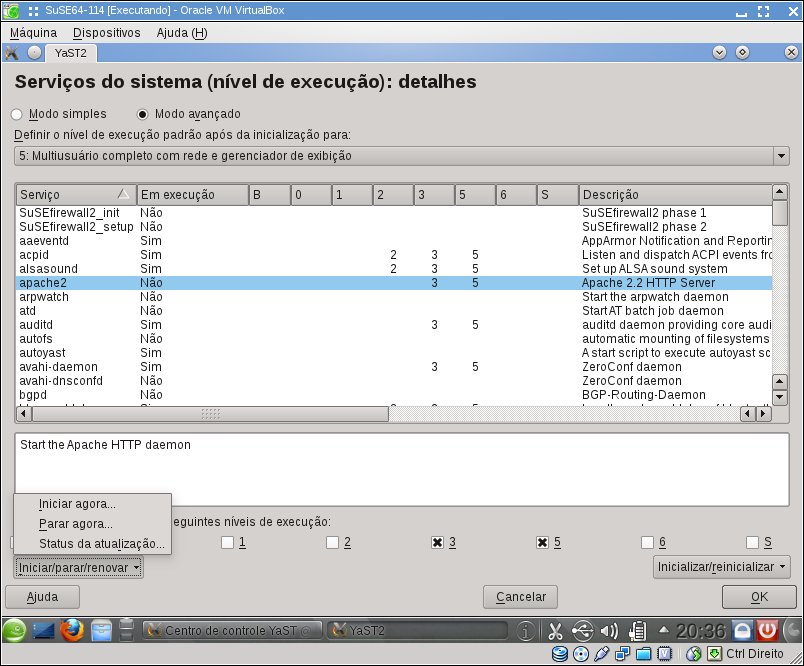Confirm with the OK button

coord(759,597)
